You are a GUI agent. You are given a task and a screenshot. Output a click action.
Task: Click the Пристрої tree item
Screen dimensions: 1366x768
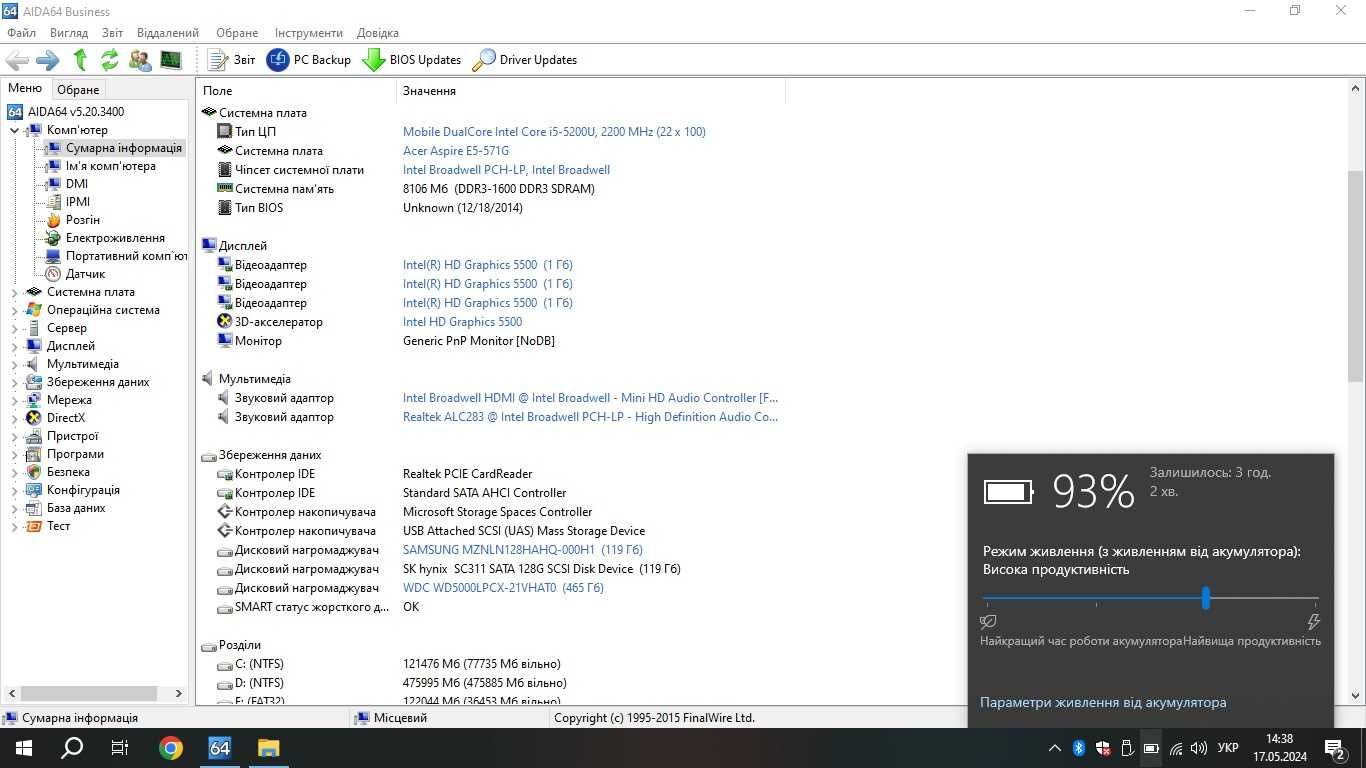tap(72, 436)
